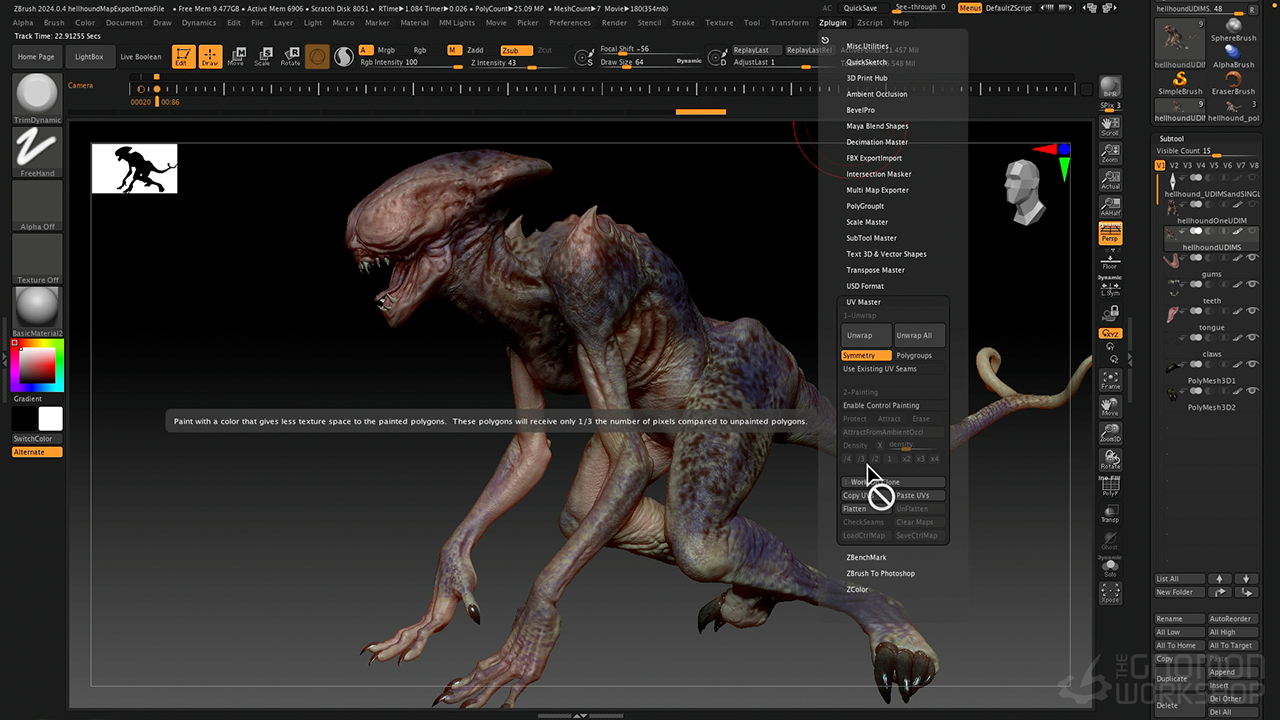Click the Frame mesh icon
The height and width of the screenshot is (720, 1280).
click(1110, 380)
